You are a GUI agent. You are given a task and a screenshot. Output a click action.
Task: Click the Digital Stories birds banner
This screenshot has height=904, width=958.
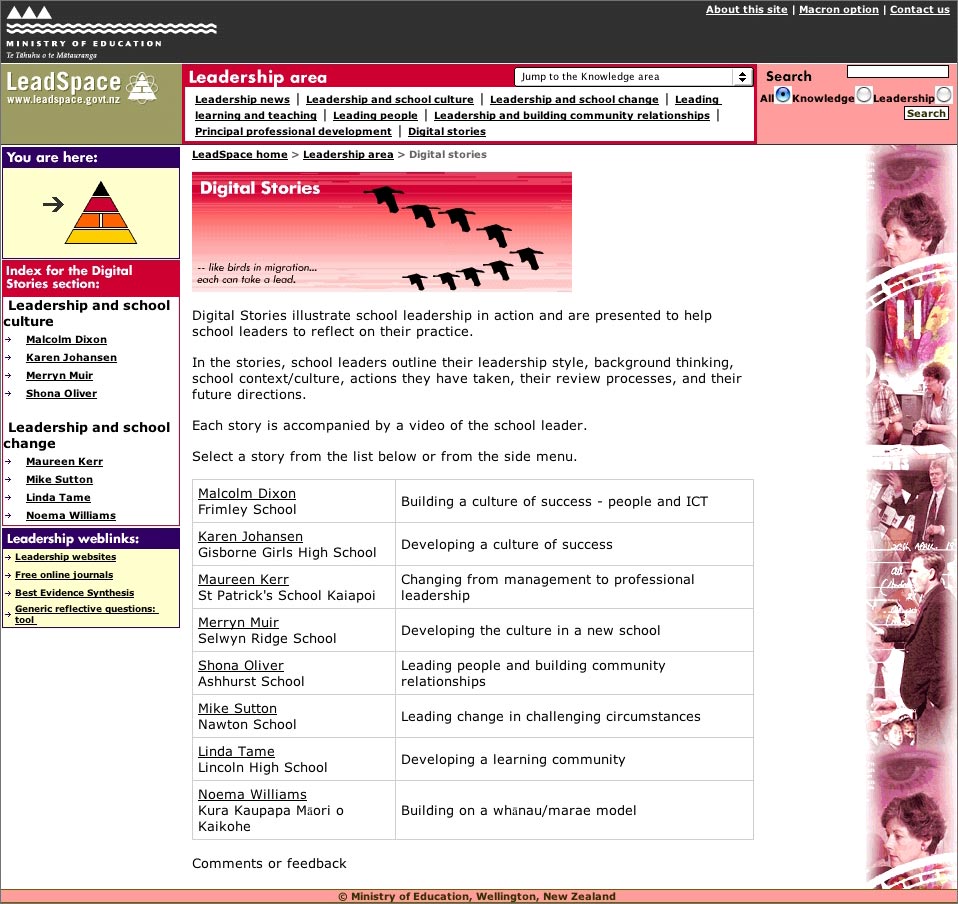(382, 232)
